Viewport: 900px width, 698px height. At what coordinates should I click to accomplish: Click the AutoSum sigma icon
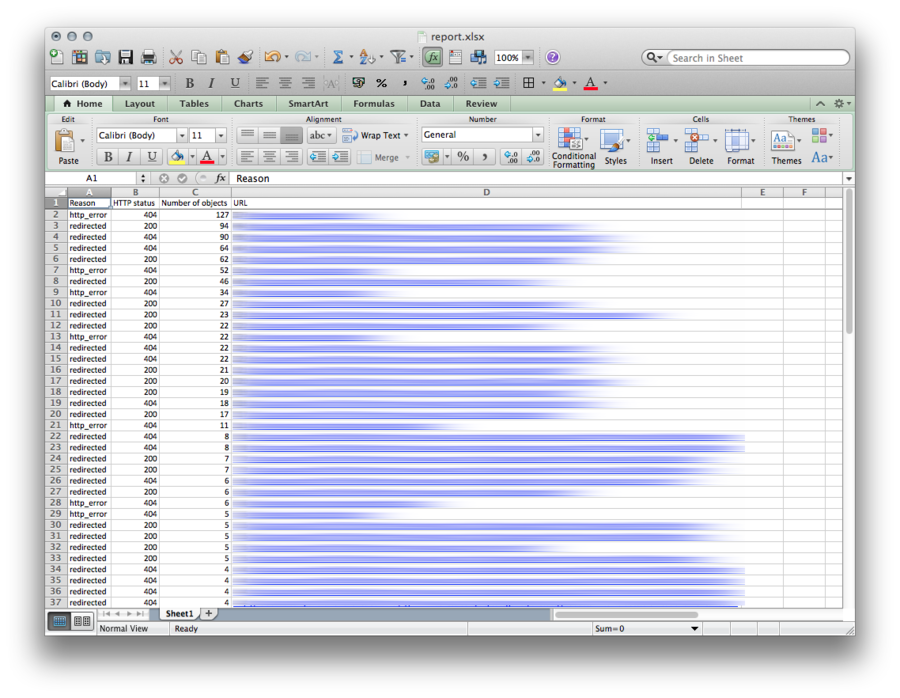(x=338, y=58)
